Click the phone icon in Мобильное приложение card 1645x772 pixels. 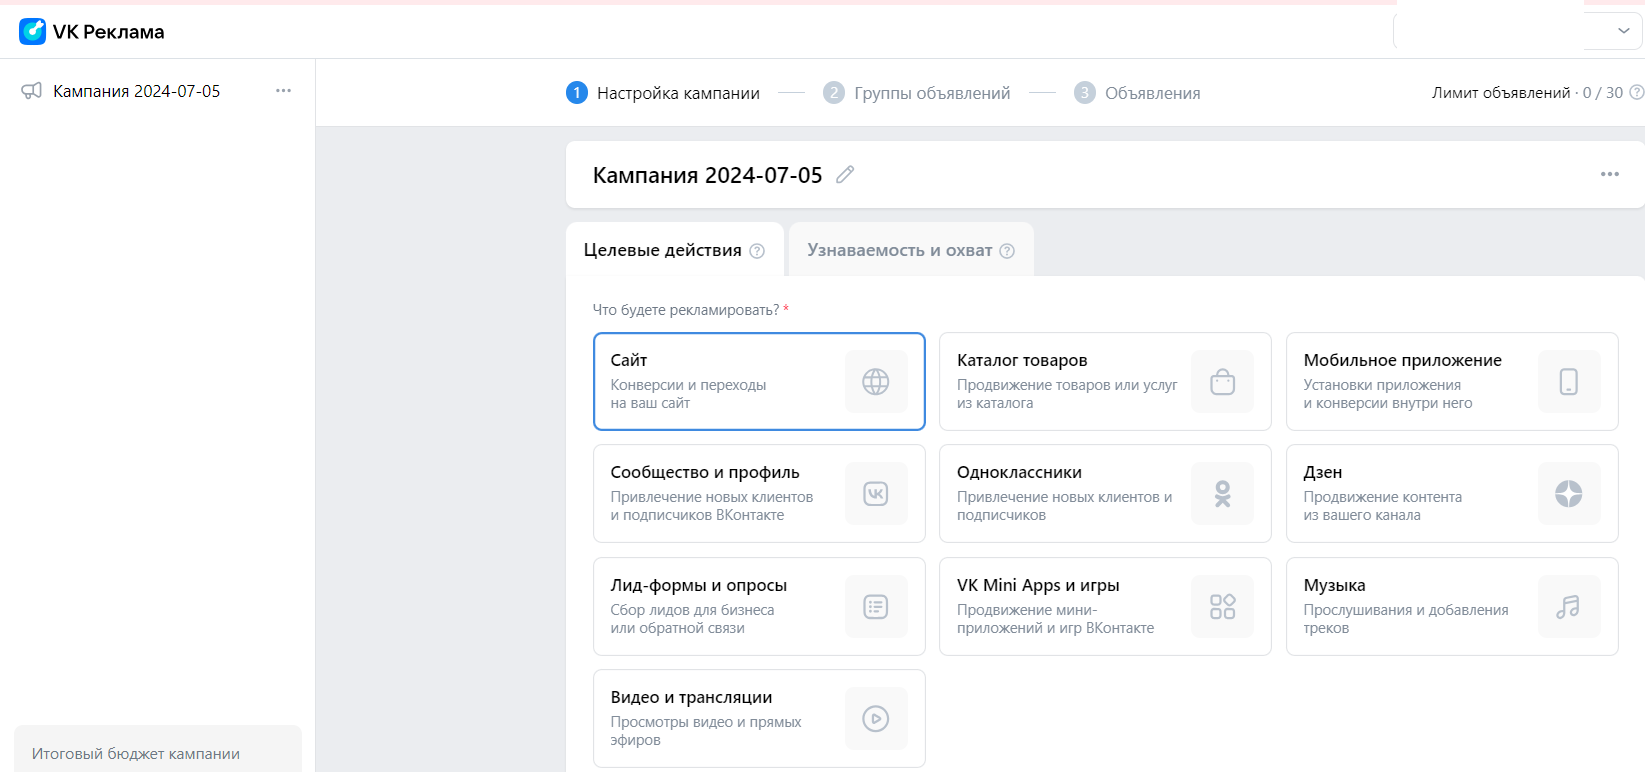1569,382
